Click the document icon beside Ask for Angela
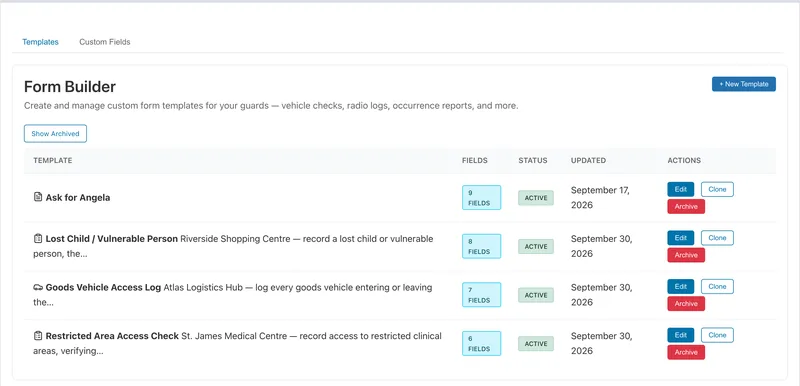The image size is (800, 386). 38,197
